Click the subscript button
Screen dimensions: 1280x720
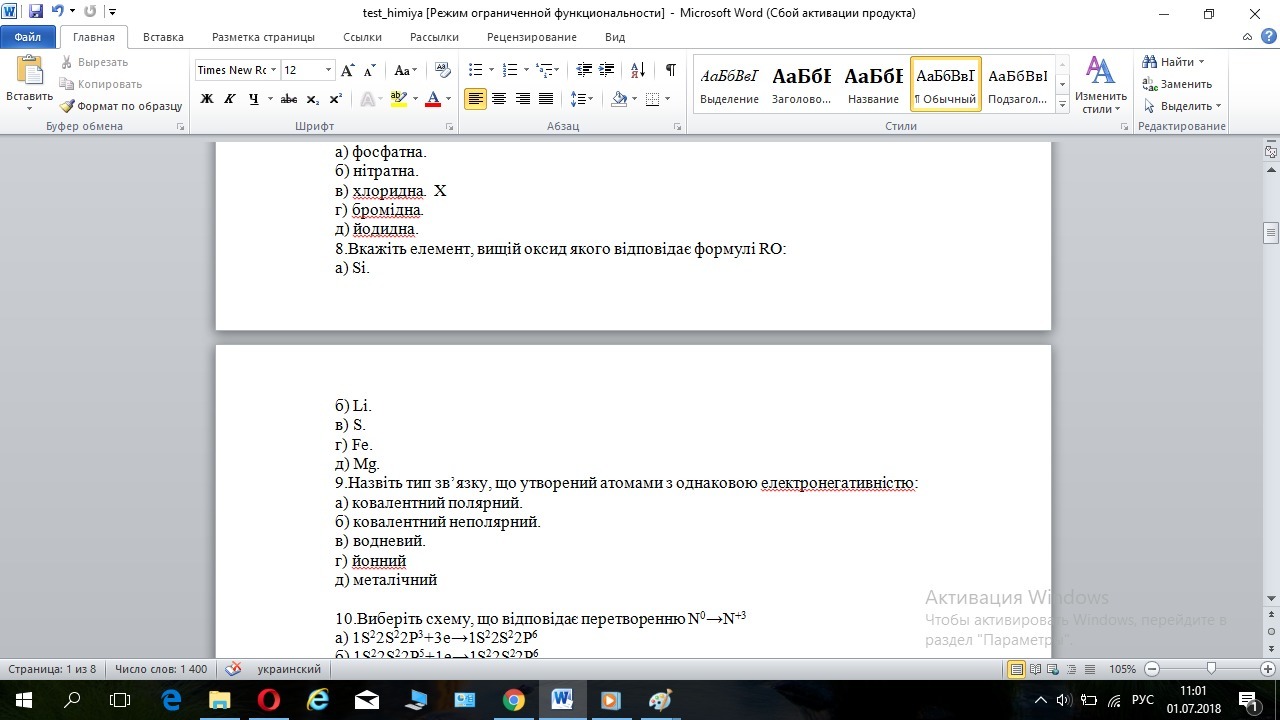313,99
